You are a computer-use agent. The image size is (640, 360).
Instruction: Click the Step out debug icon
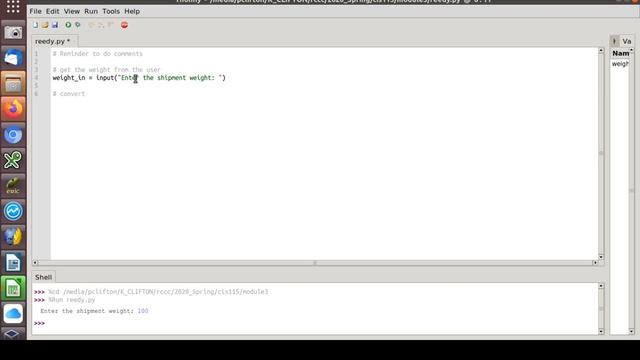(x=110, y=25)
